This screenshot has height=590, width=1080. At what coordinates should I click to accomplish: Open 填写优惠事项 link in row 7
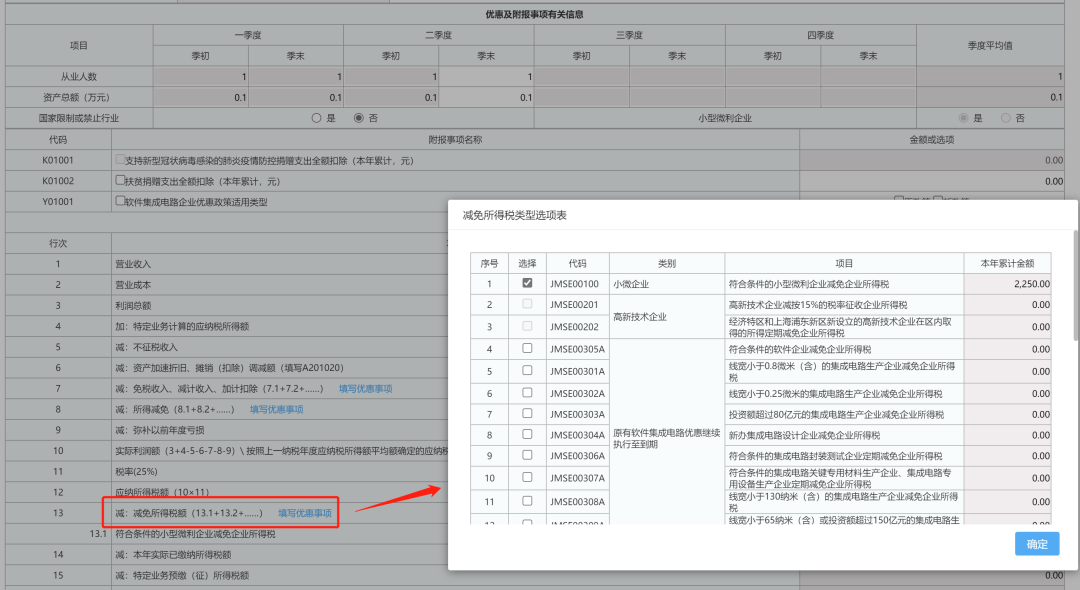pos(366,389)
